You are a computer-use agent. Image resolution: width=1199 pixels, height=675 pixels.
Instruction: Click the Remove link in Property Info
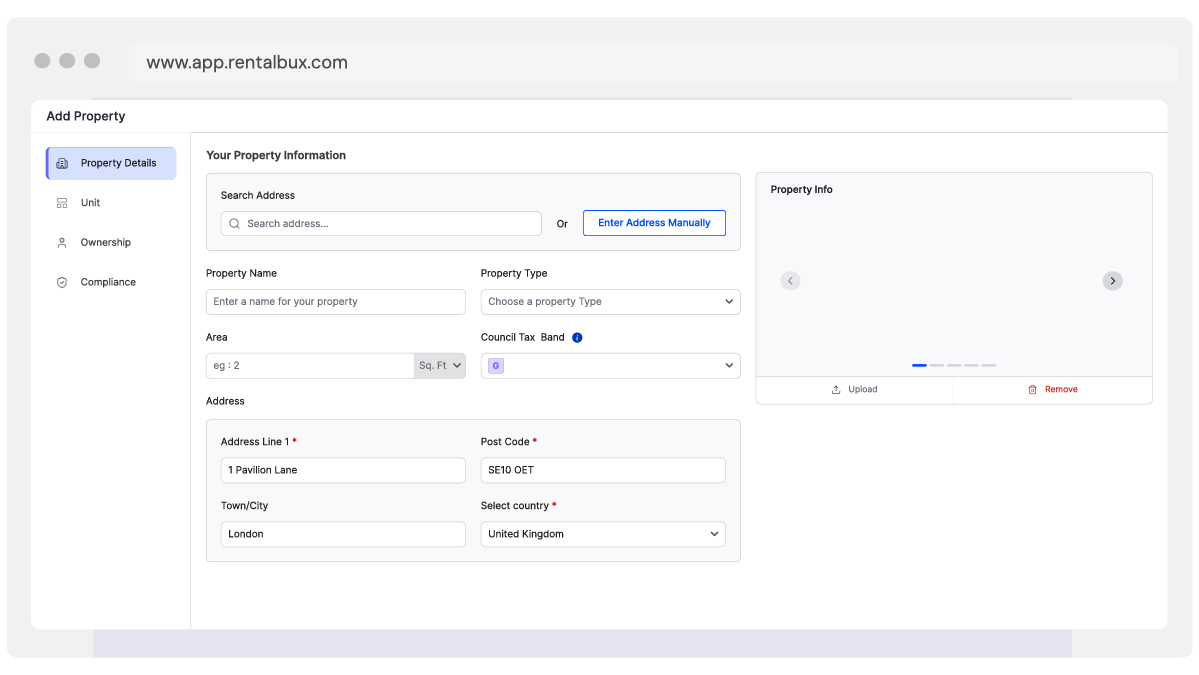pyautogui.click(x=1059, y=389)
